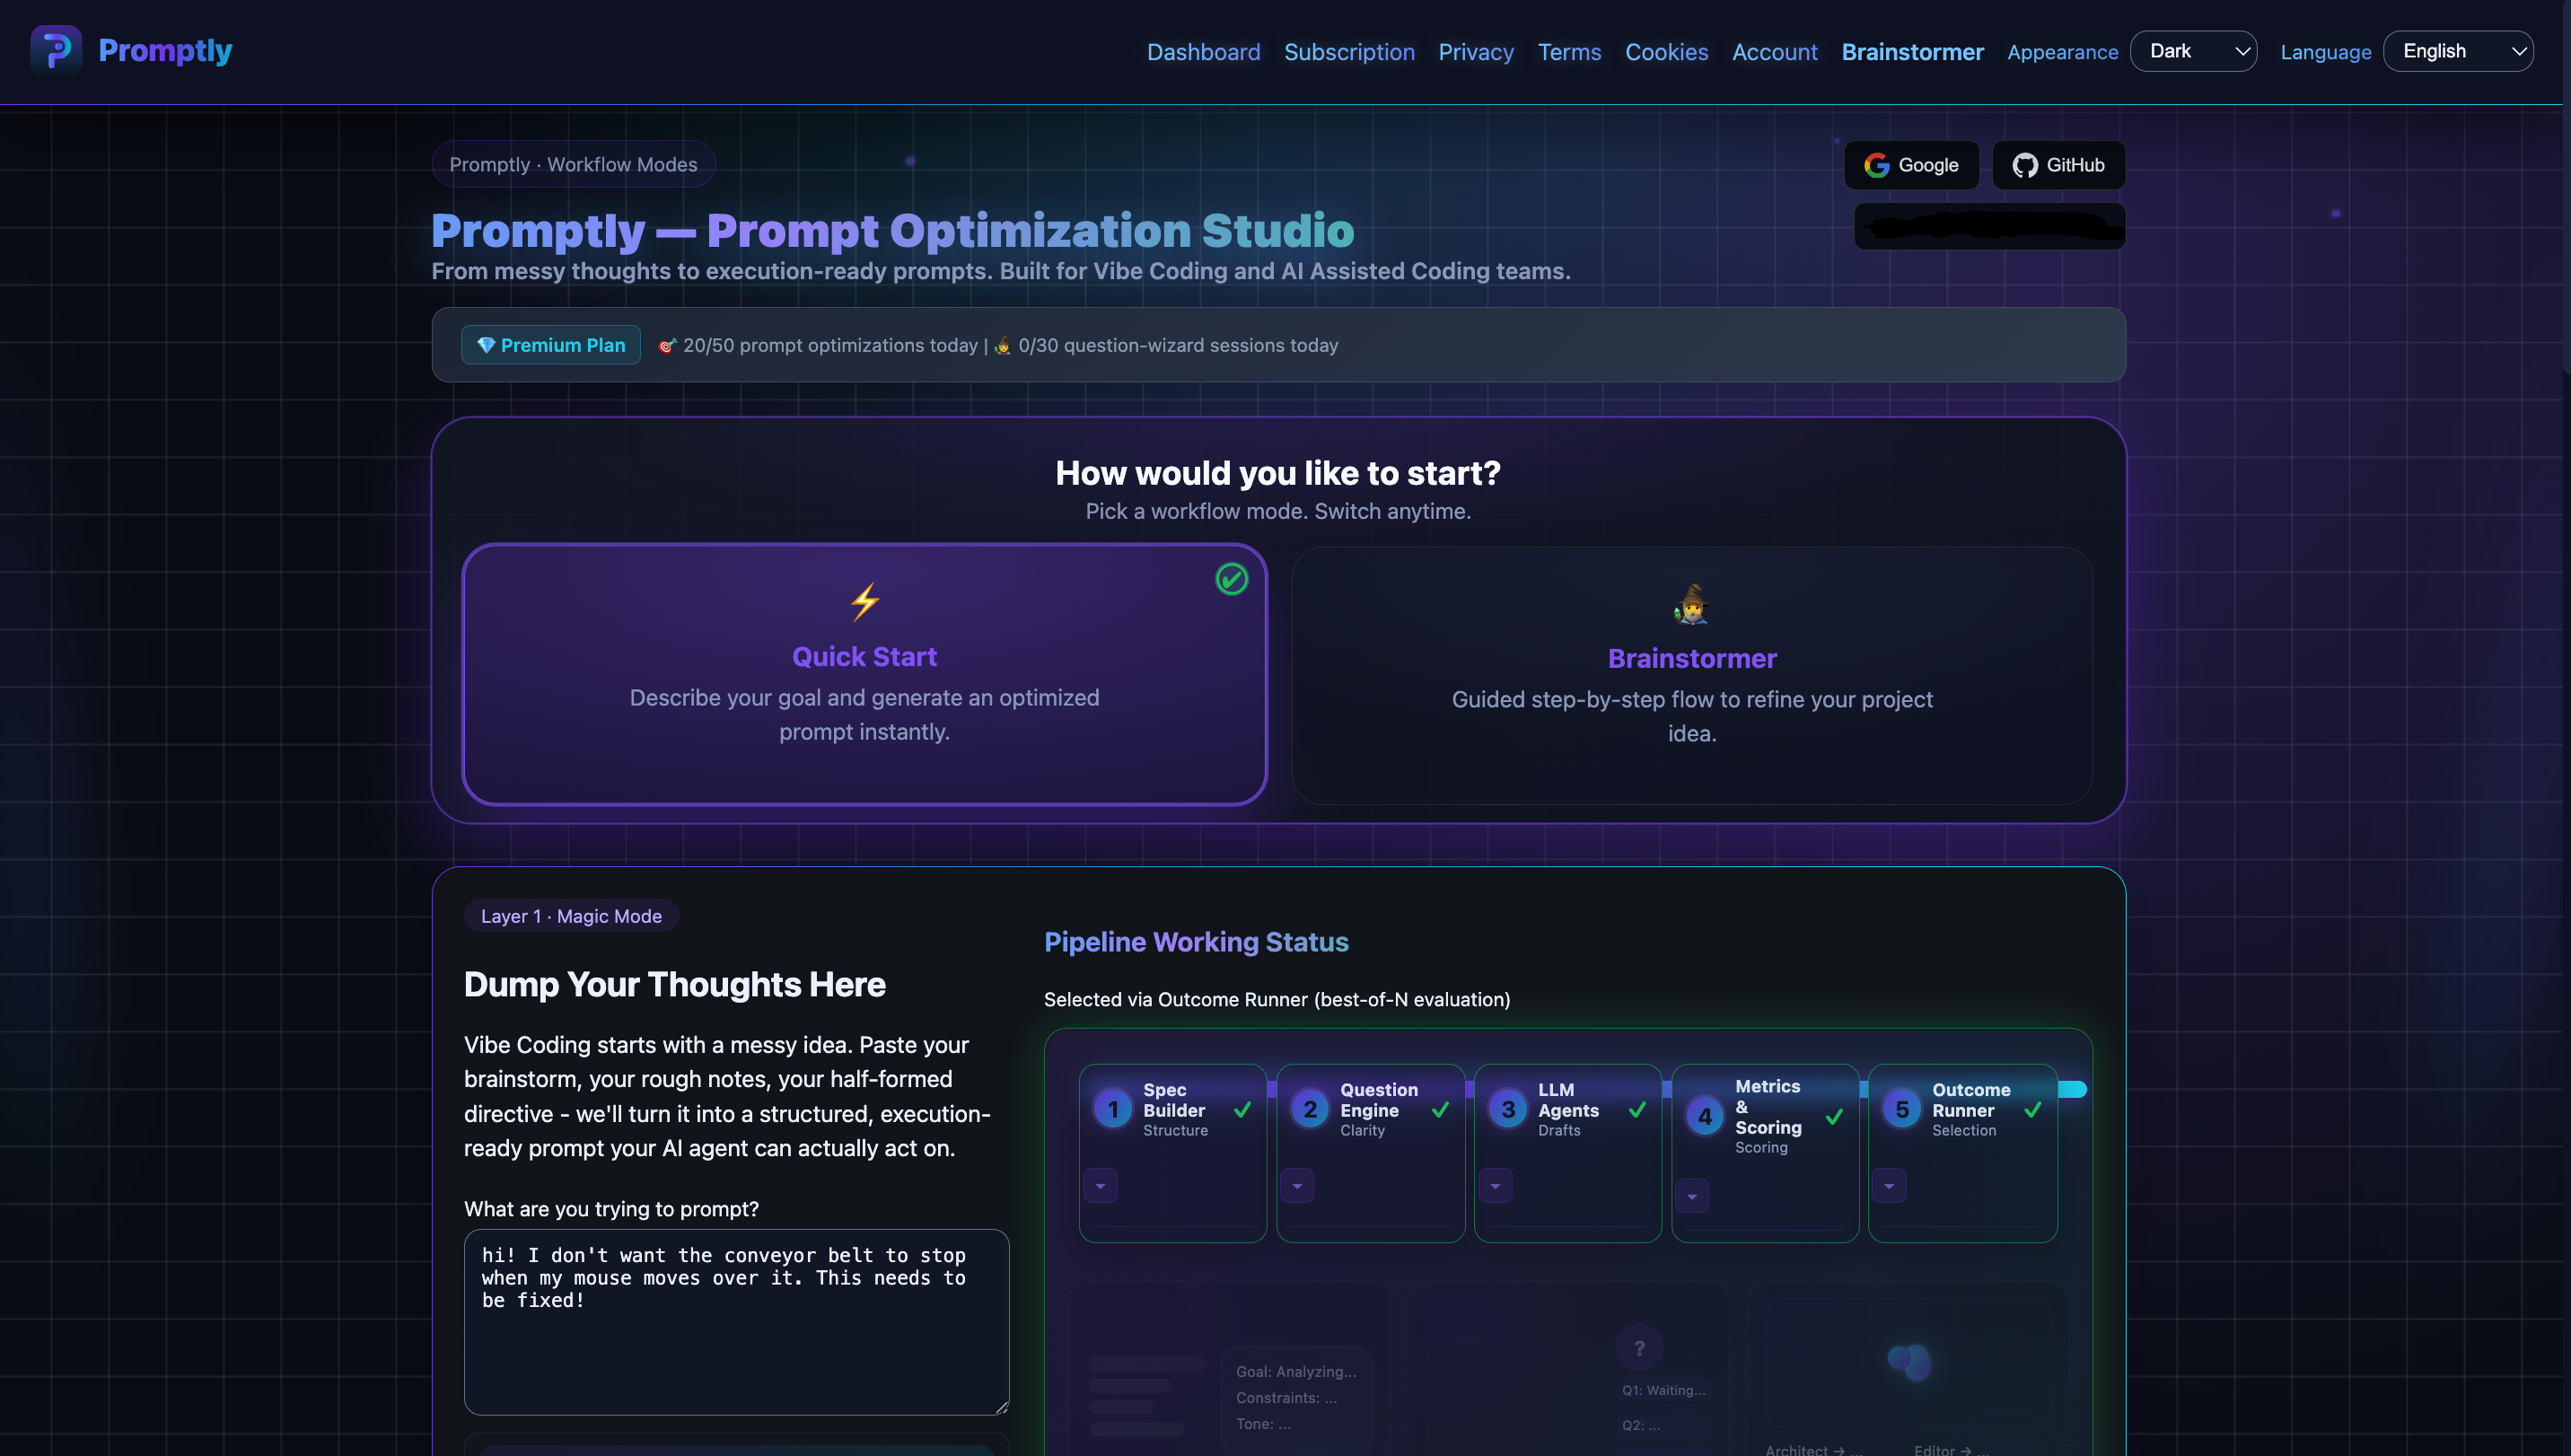
Task: Click the Brainstormer wizard emoji icon
Action: coord(1691,604)
